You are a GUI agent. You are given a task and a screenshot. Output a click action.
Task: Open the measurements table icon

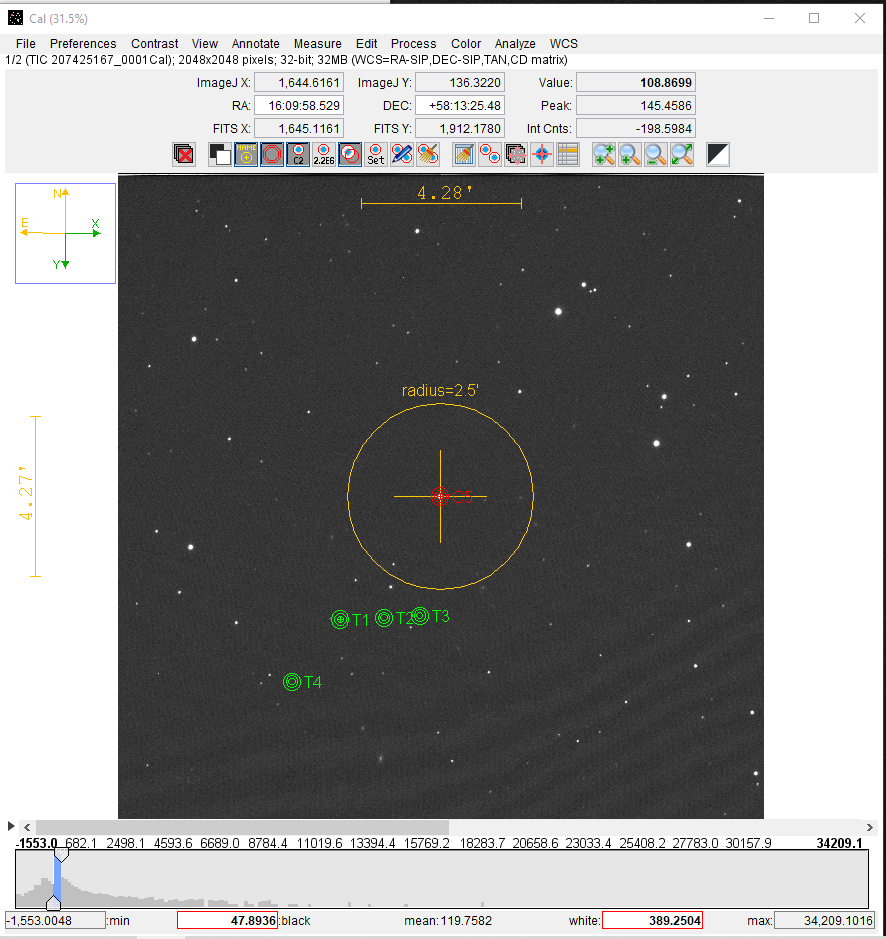click(x=568, y=154)
